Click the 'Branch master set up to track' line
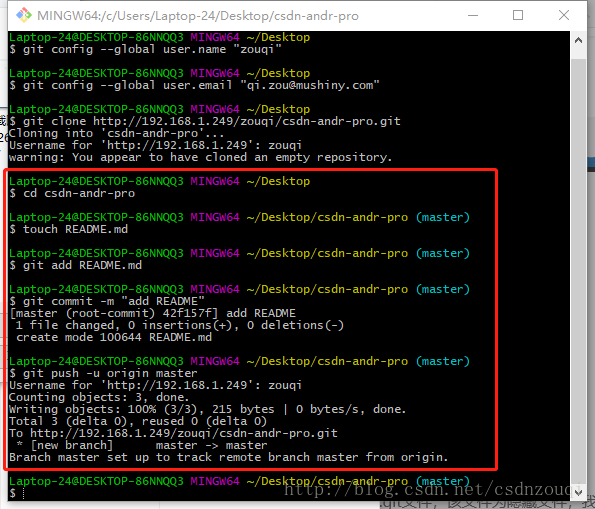Image resolution: width=595 pixels, height=509 pixels. (228, 457)
